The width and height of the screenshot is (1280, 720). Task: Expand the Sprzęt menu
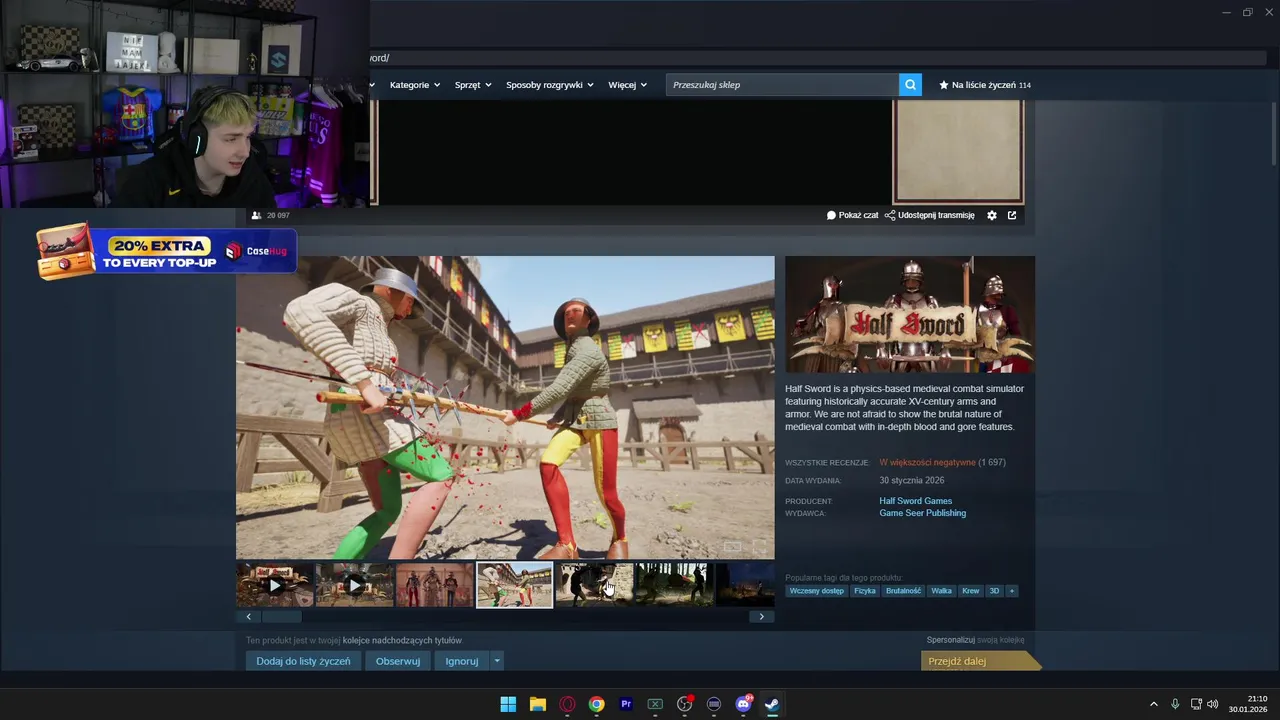pyautogui.click(x=473, y=85)
